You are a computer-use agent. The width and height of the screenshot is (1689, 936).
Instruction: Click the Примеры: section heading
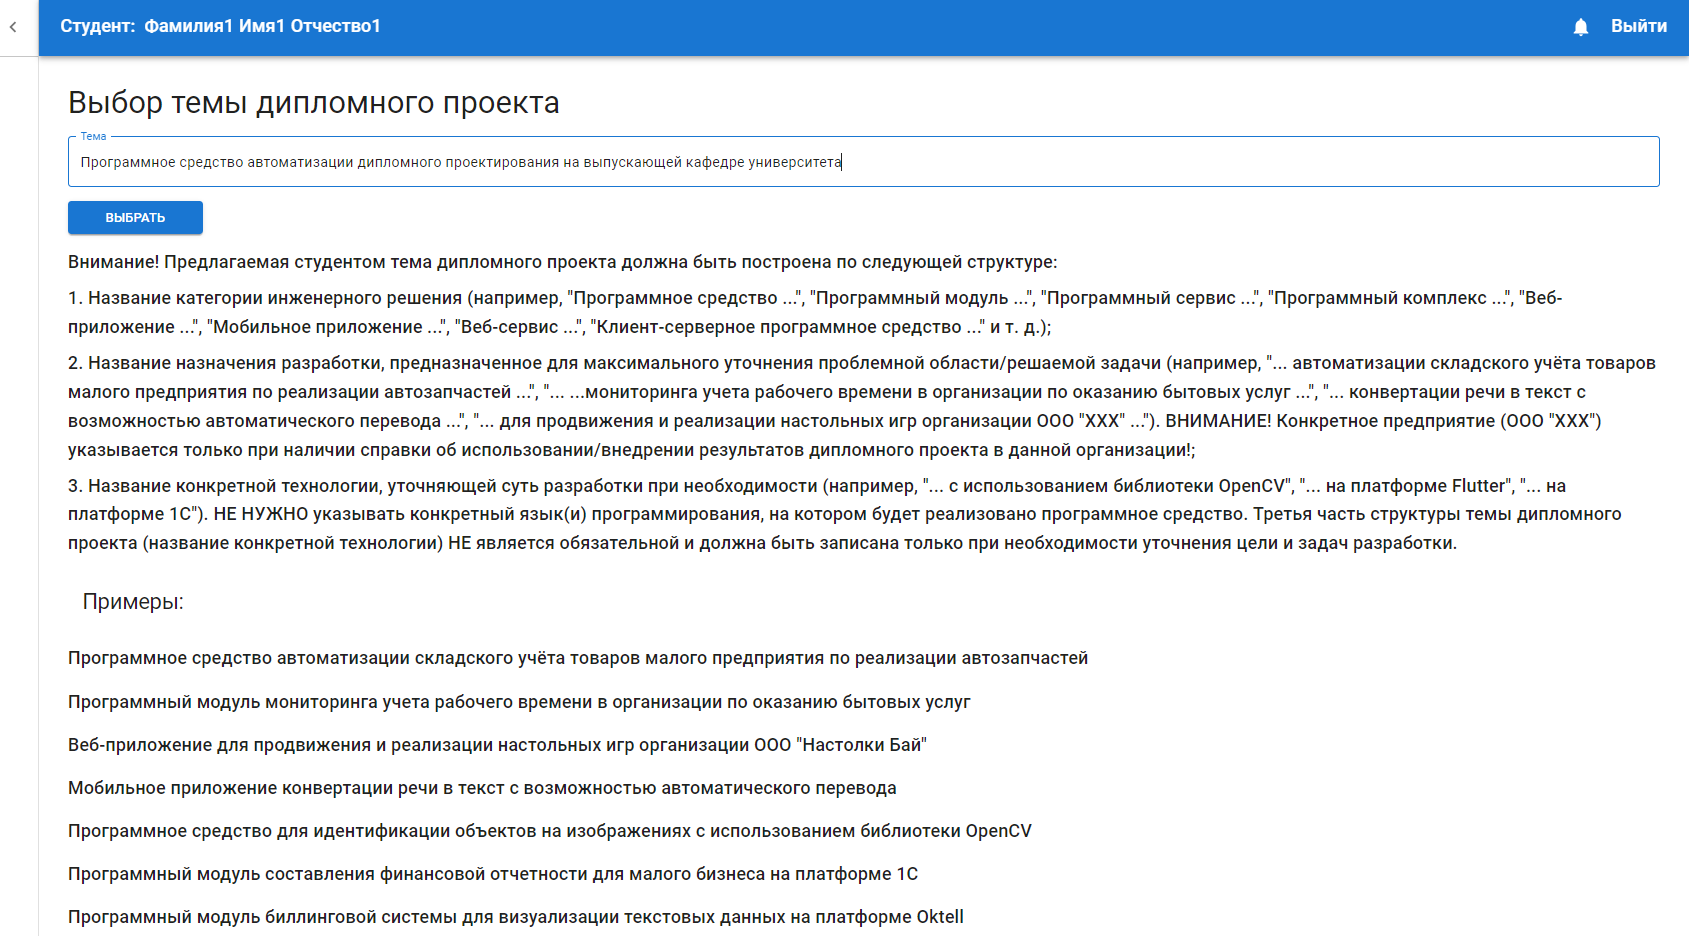click(133, 602)
